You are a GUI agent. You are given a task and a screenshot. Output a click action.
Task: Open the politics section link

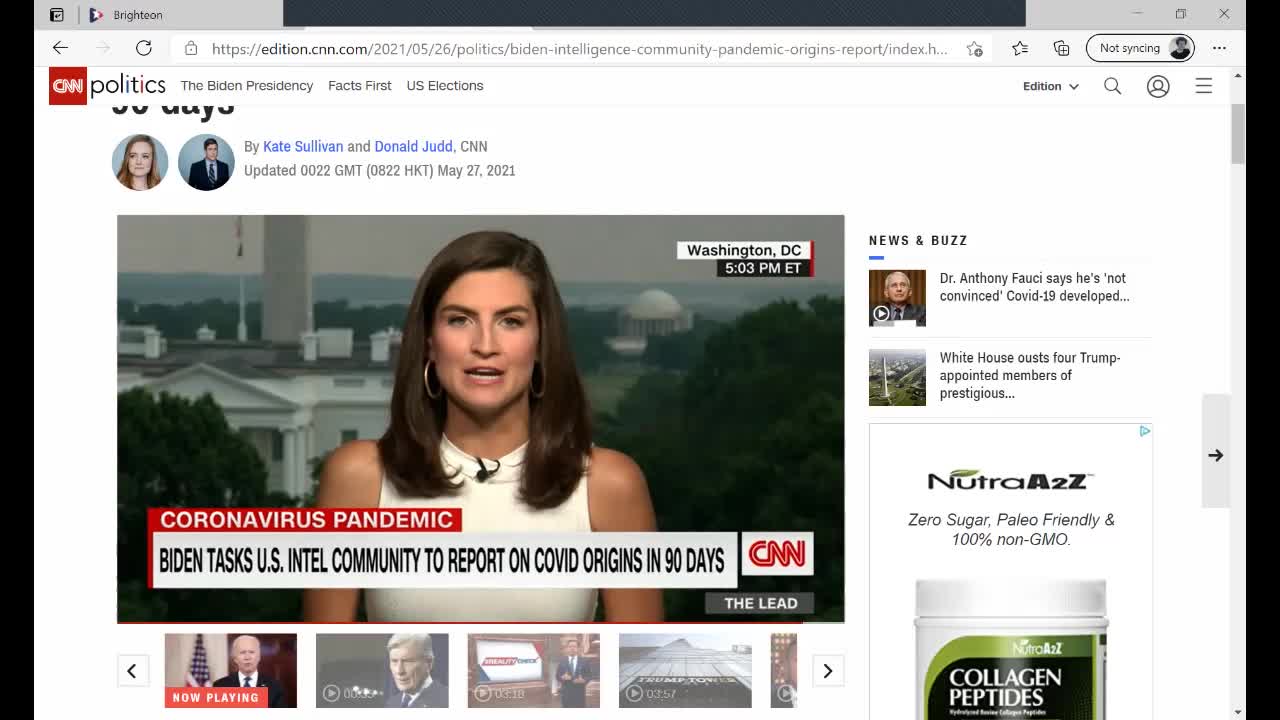coord(128,86)
